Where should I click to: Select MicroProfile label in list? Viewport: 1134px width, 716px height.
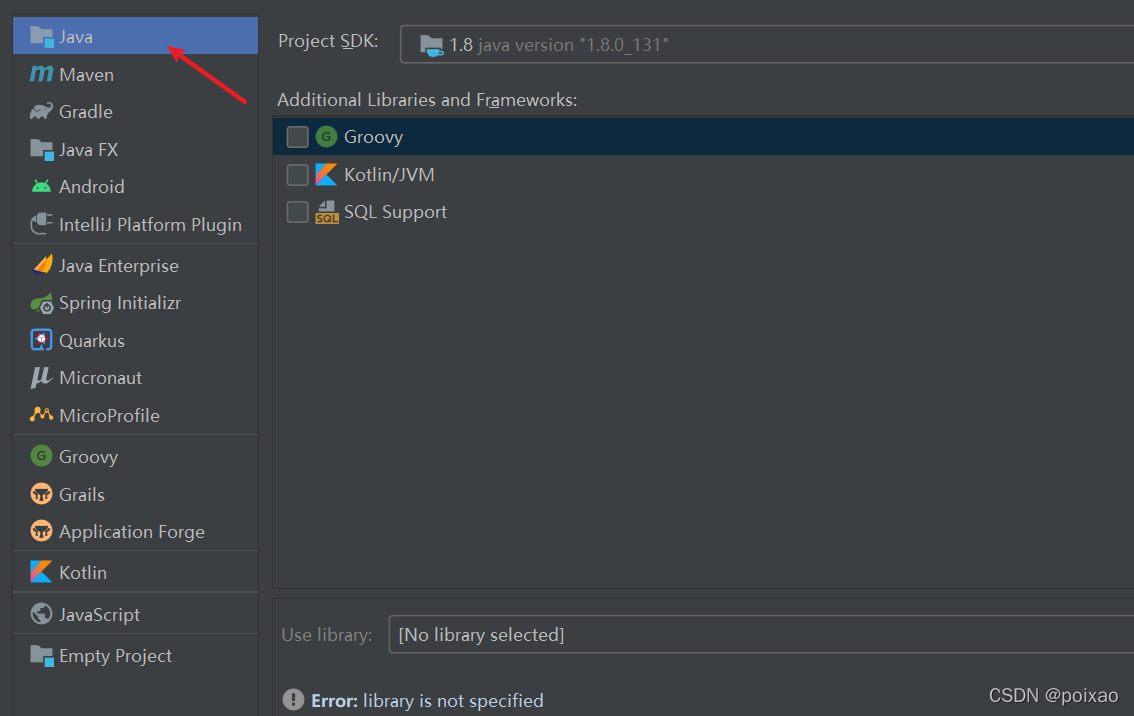pyautogui.click(x=109, y=415)
